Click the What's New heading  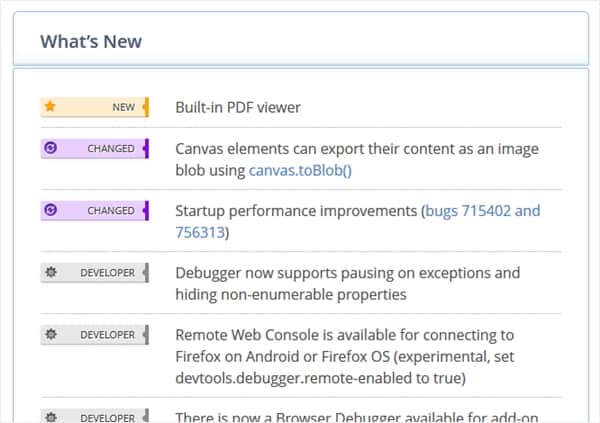point(91,41)
